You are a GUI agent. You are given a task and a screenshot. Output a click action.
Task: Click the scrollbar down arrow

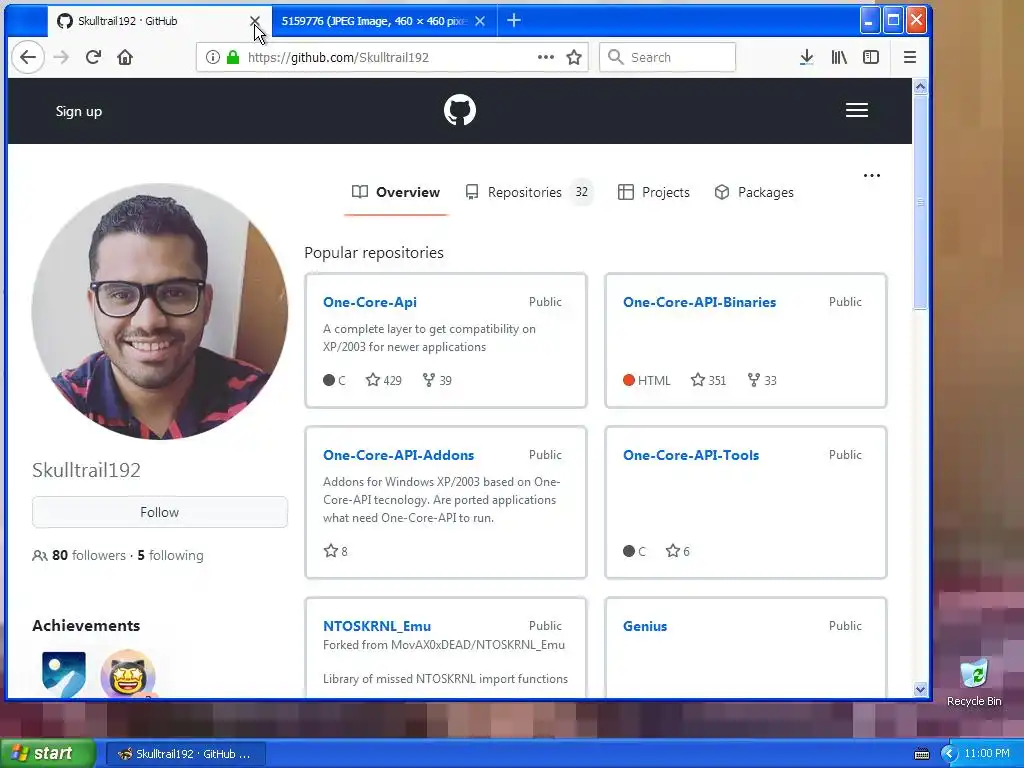pos(920,690)
